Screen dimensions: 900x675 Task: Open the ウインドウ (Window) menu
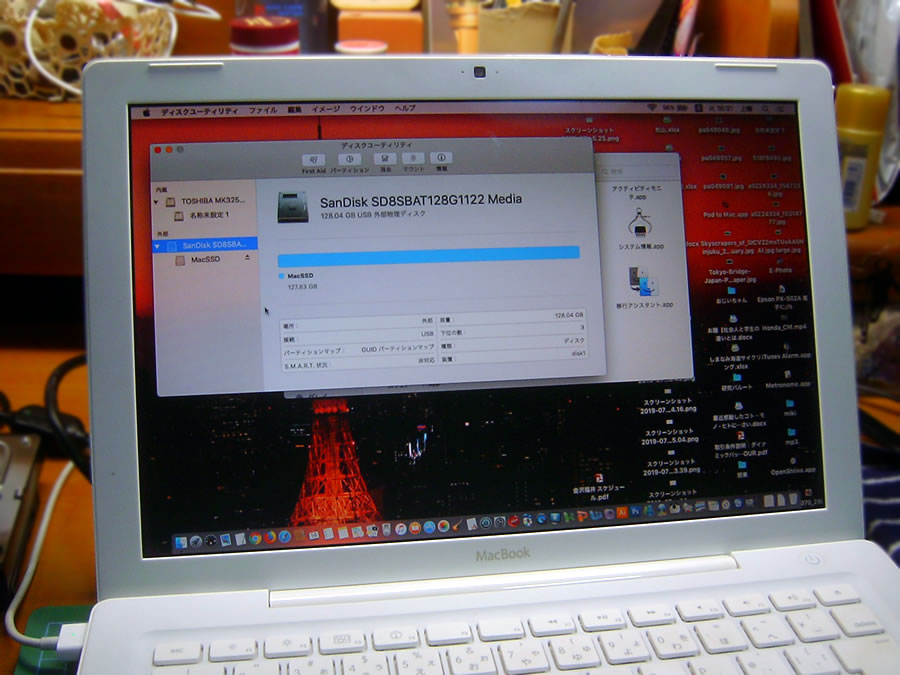[367, 108]
